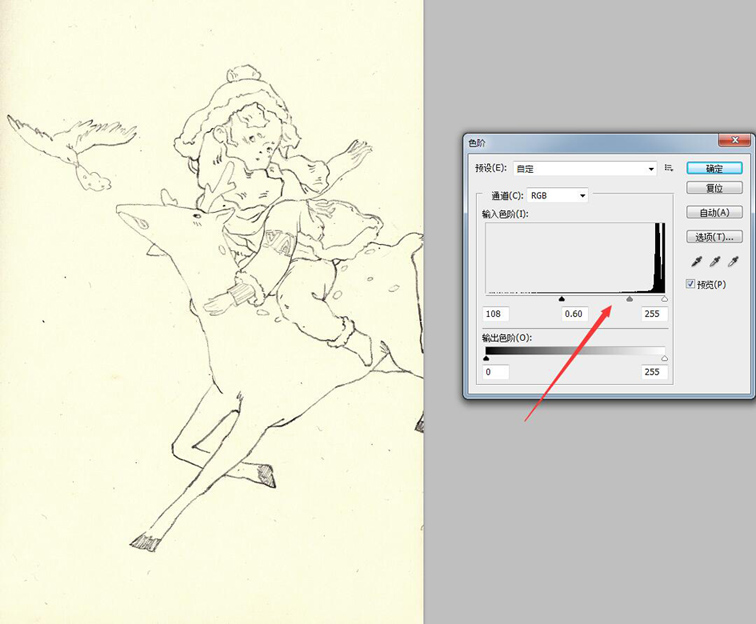Click the histogram display area
The image size is (756, 624).
(x=575, y=258)
